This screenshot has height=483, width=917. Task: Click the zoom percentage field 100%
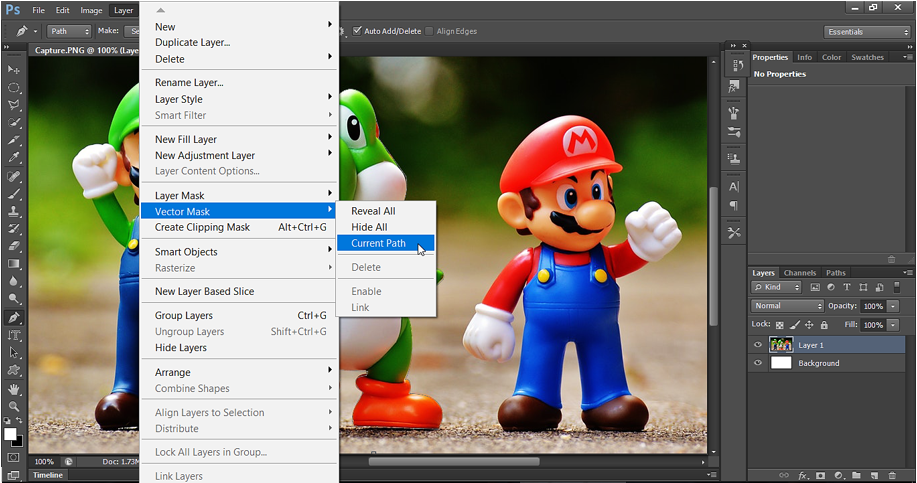point(44,461)
